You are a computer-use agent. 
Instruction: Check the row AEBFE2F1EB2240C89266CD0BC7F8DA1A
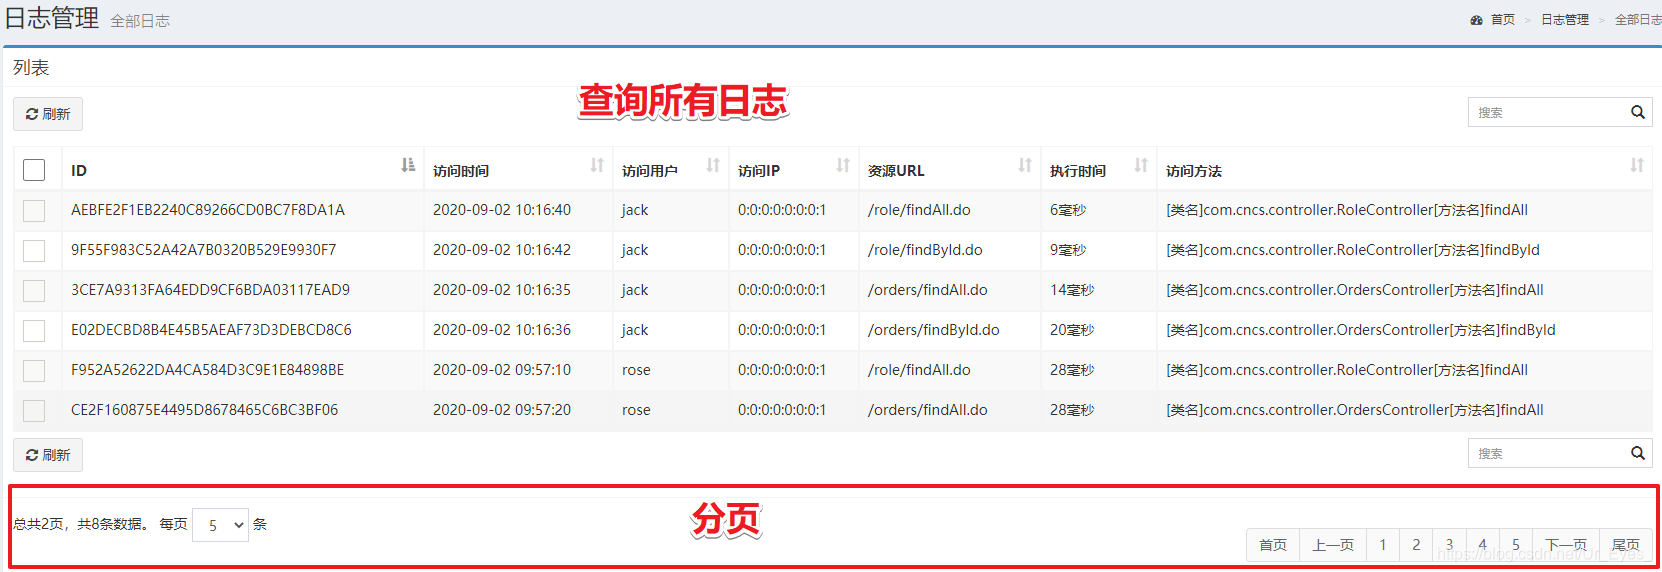(34, 210)
